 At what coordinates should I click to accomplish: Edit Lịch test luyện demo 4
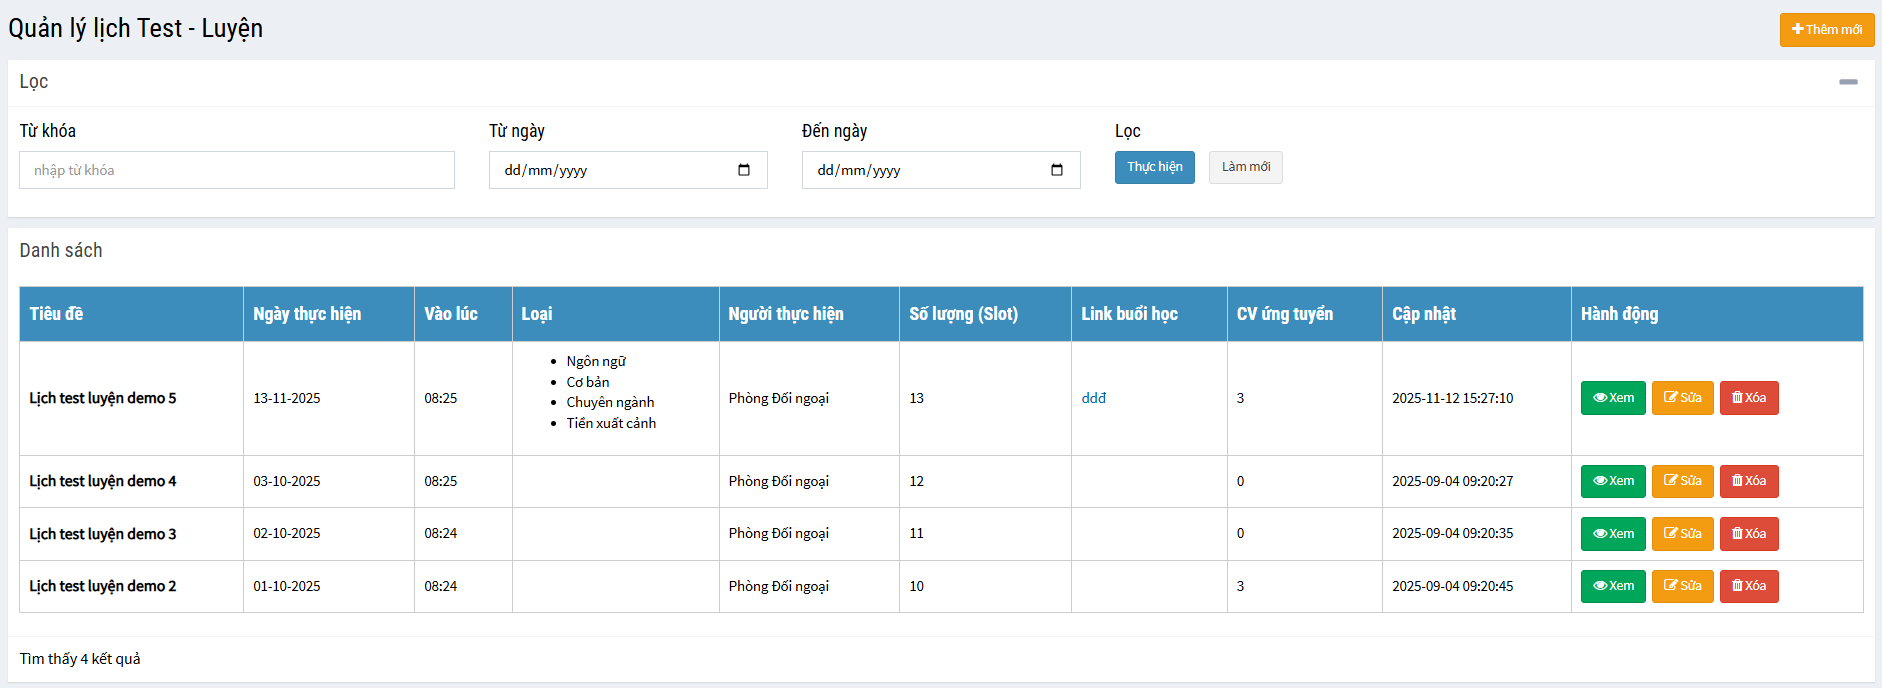1682,481
